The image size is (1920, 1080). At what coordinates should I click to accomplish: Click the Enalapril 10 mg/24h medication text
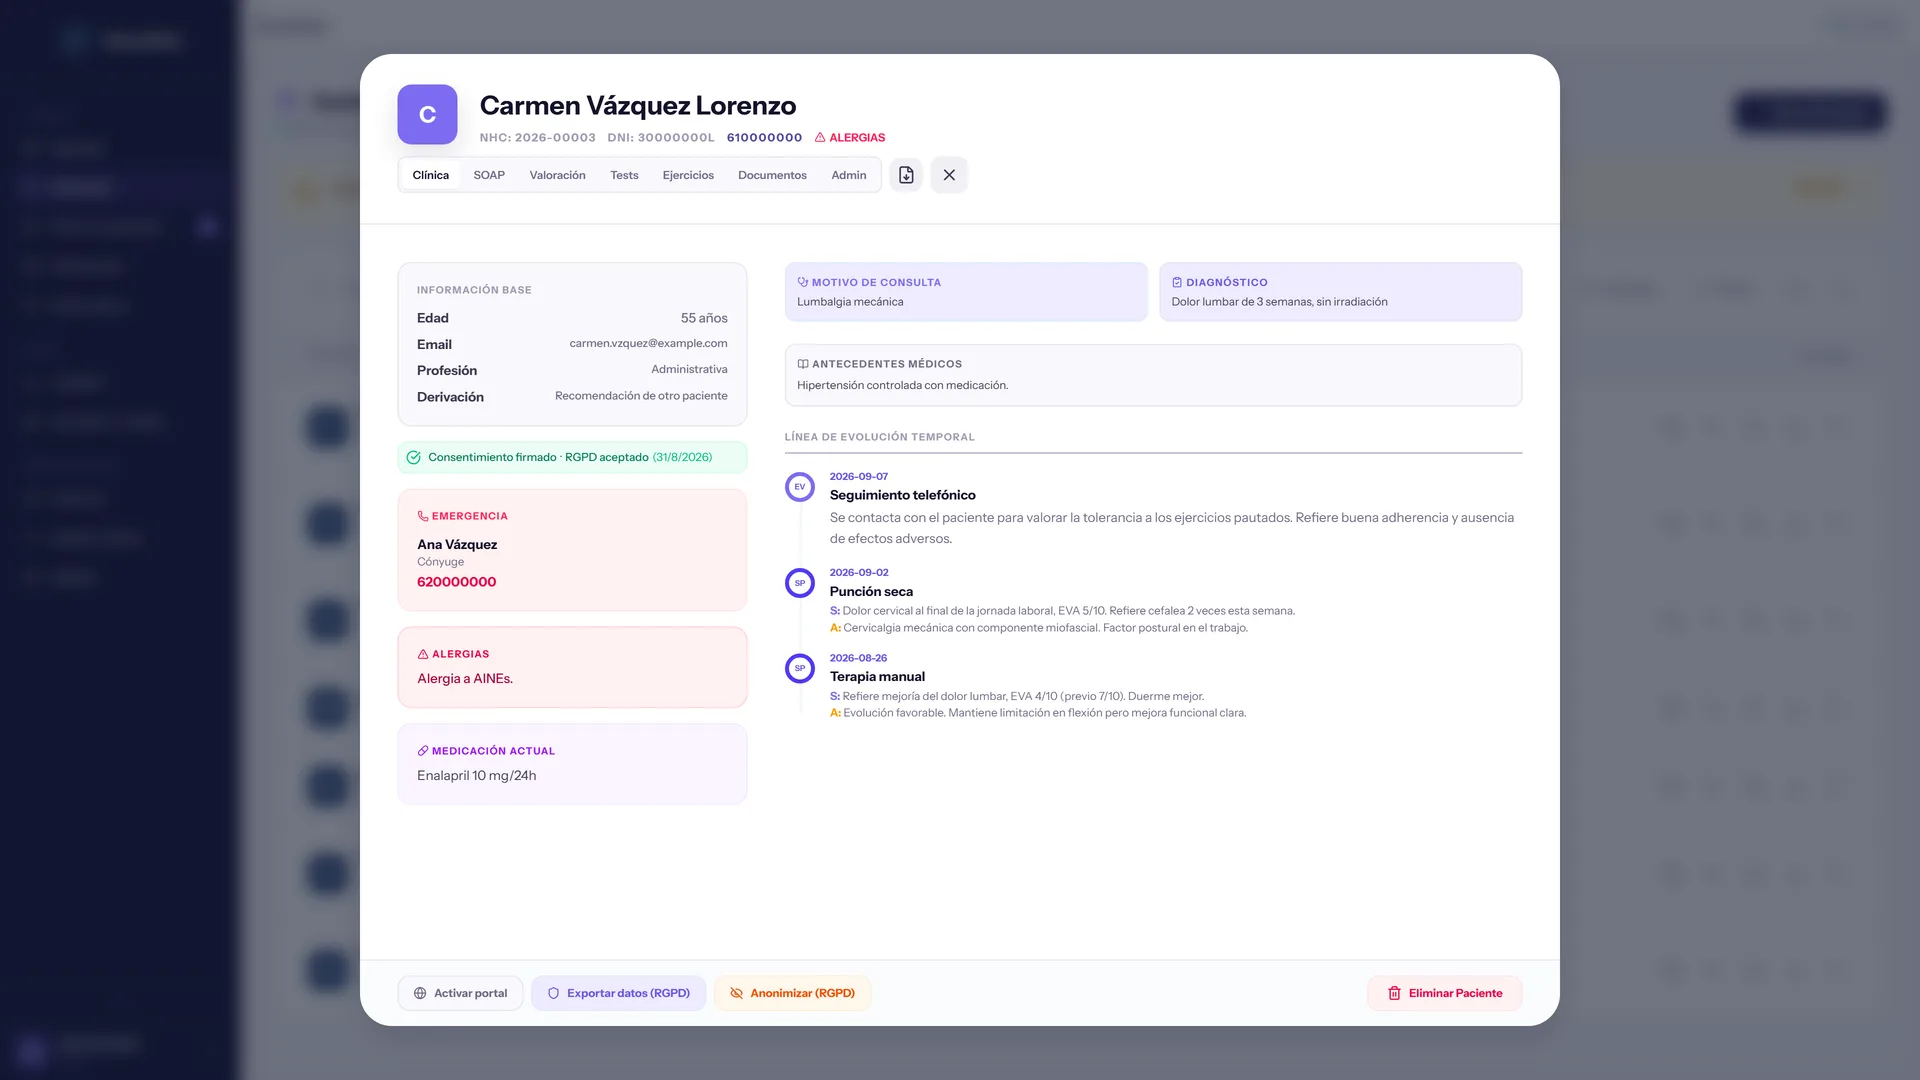point(476,776)
